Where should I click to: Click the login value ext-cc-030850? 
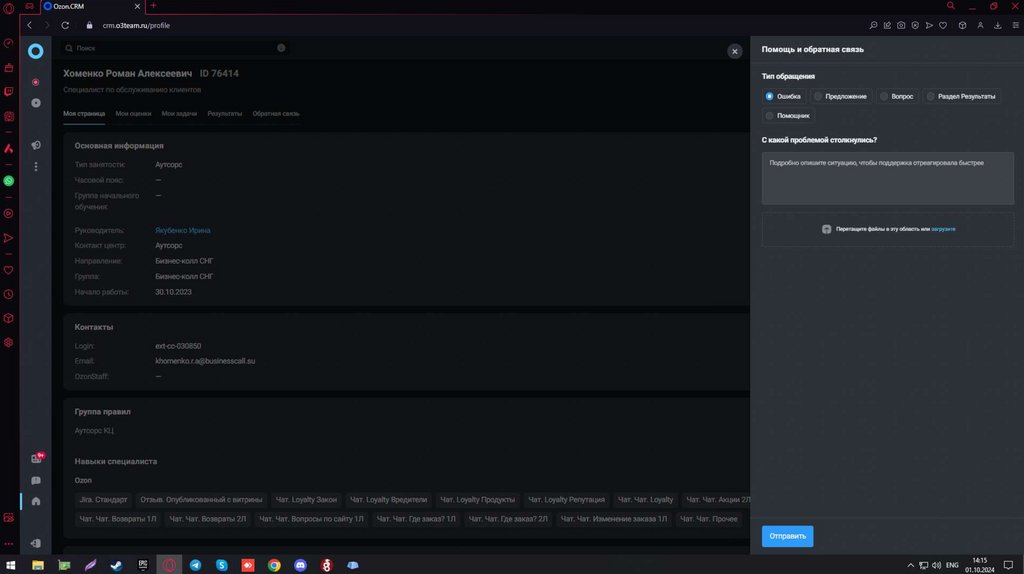[x=178, y=346]
